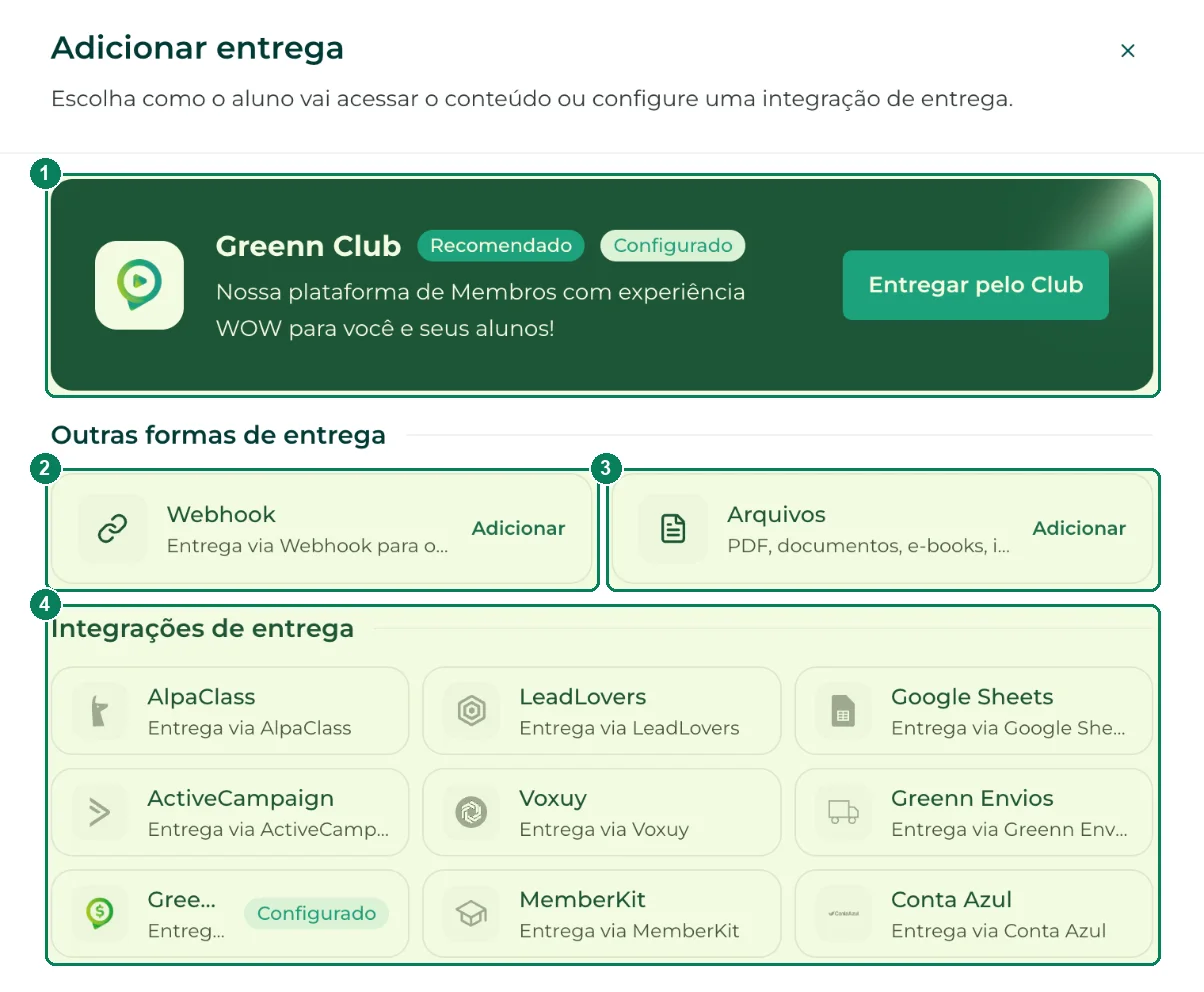The image size is (1204, 992).
Task: Select the Voxuy integration title
Action: (553, 799)
